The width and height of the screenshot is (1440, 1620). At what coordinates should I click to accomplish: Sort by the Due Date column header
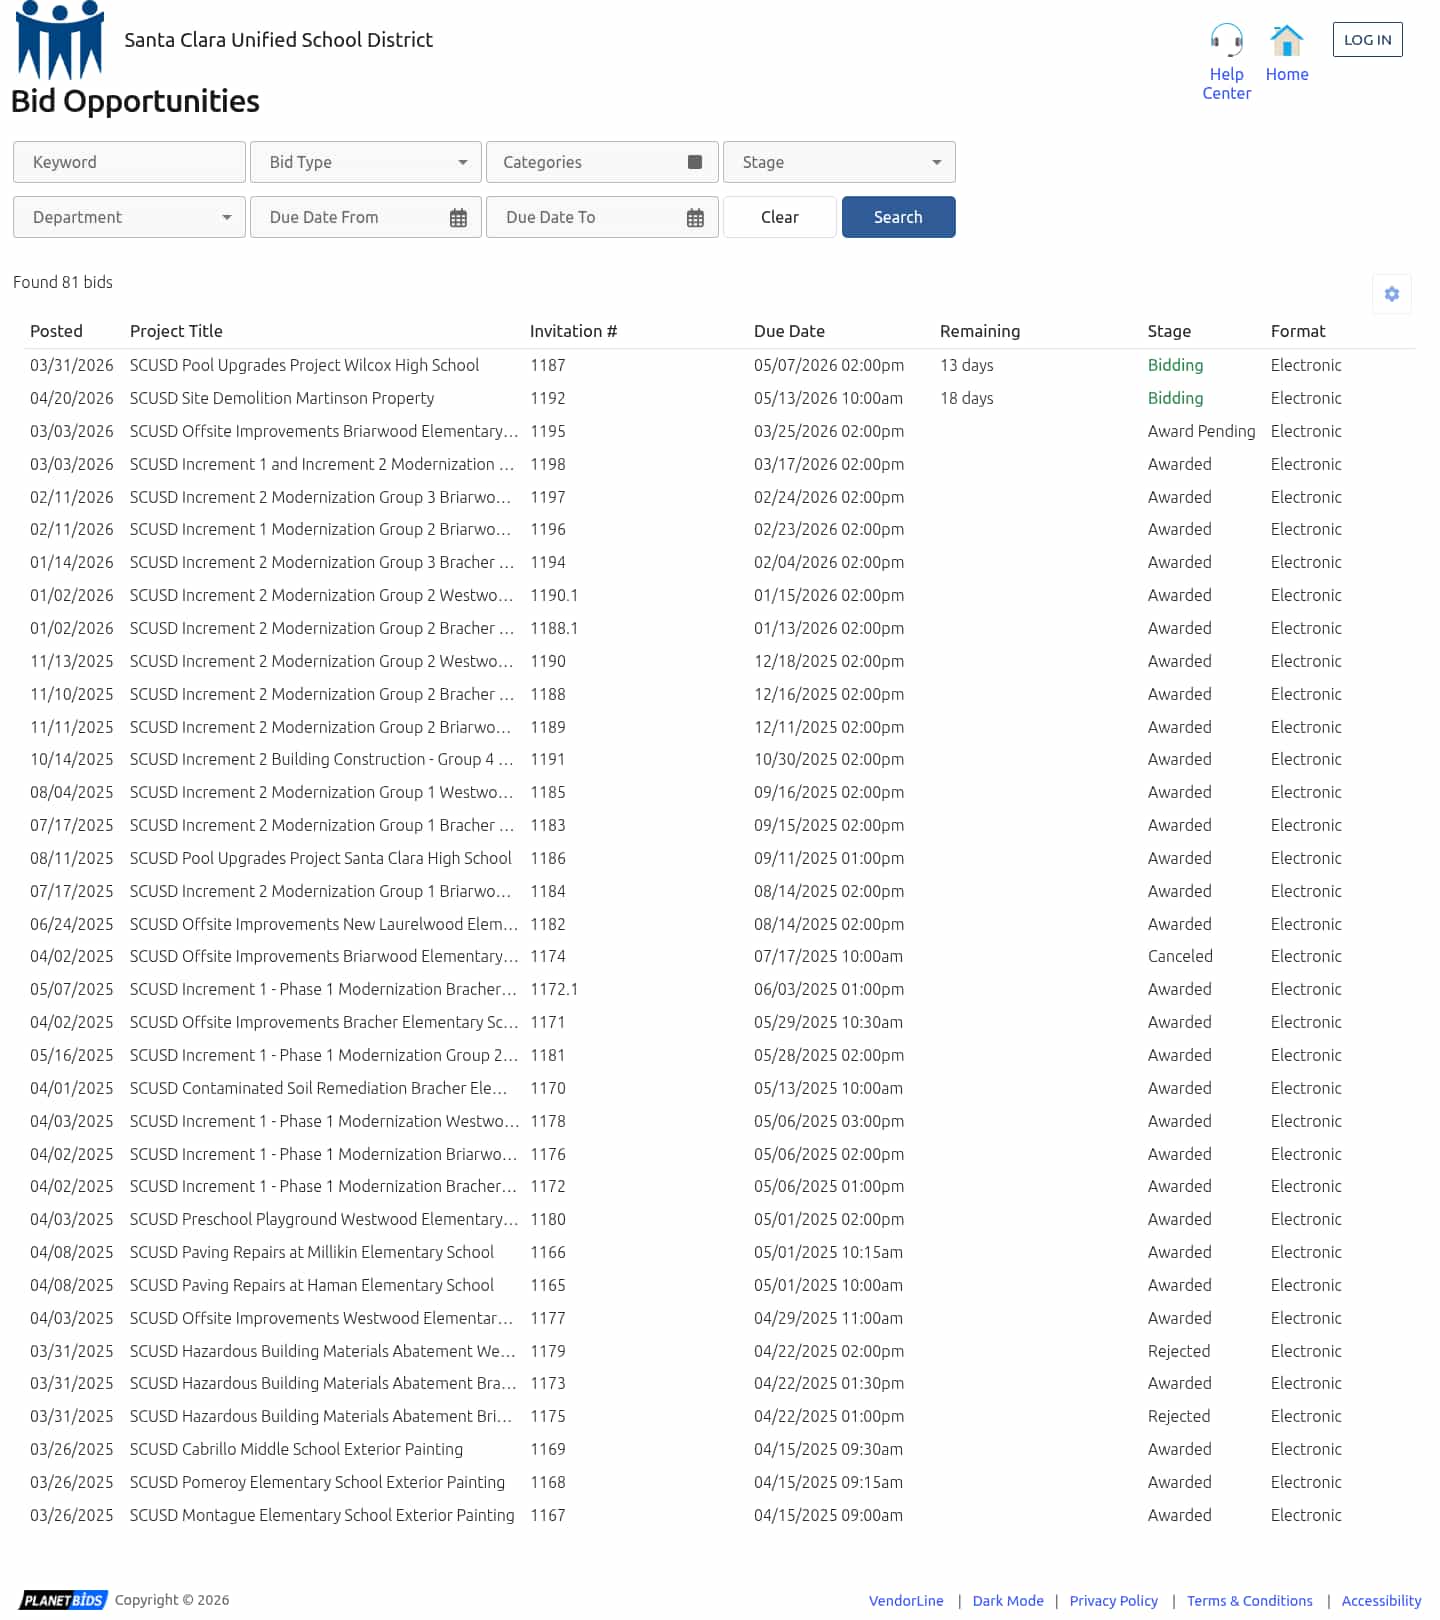click(789, 331)
